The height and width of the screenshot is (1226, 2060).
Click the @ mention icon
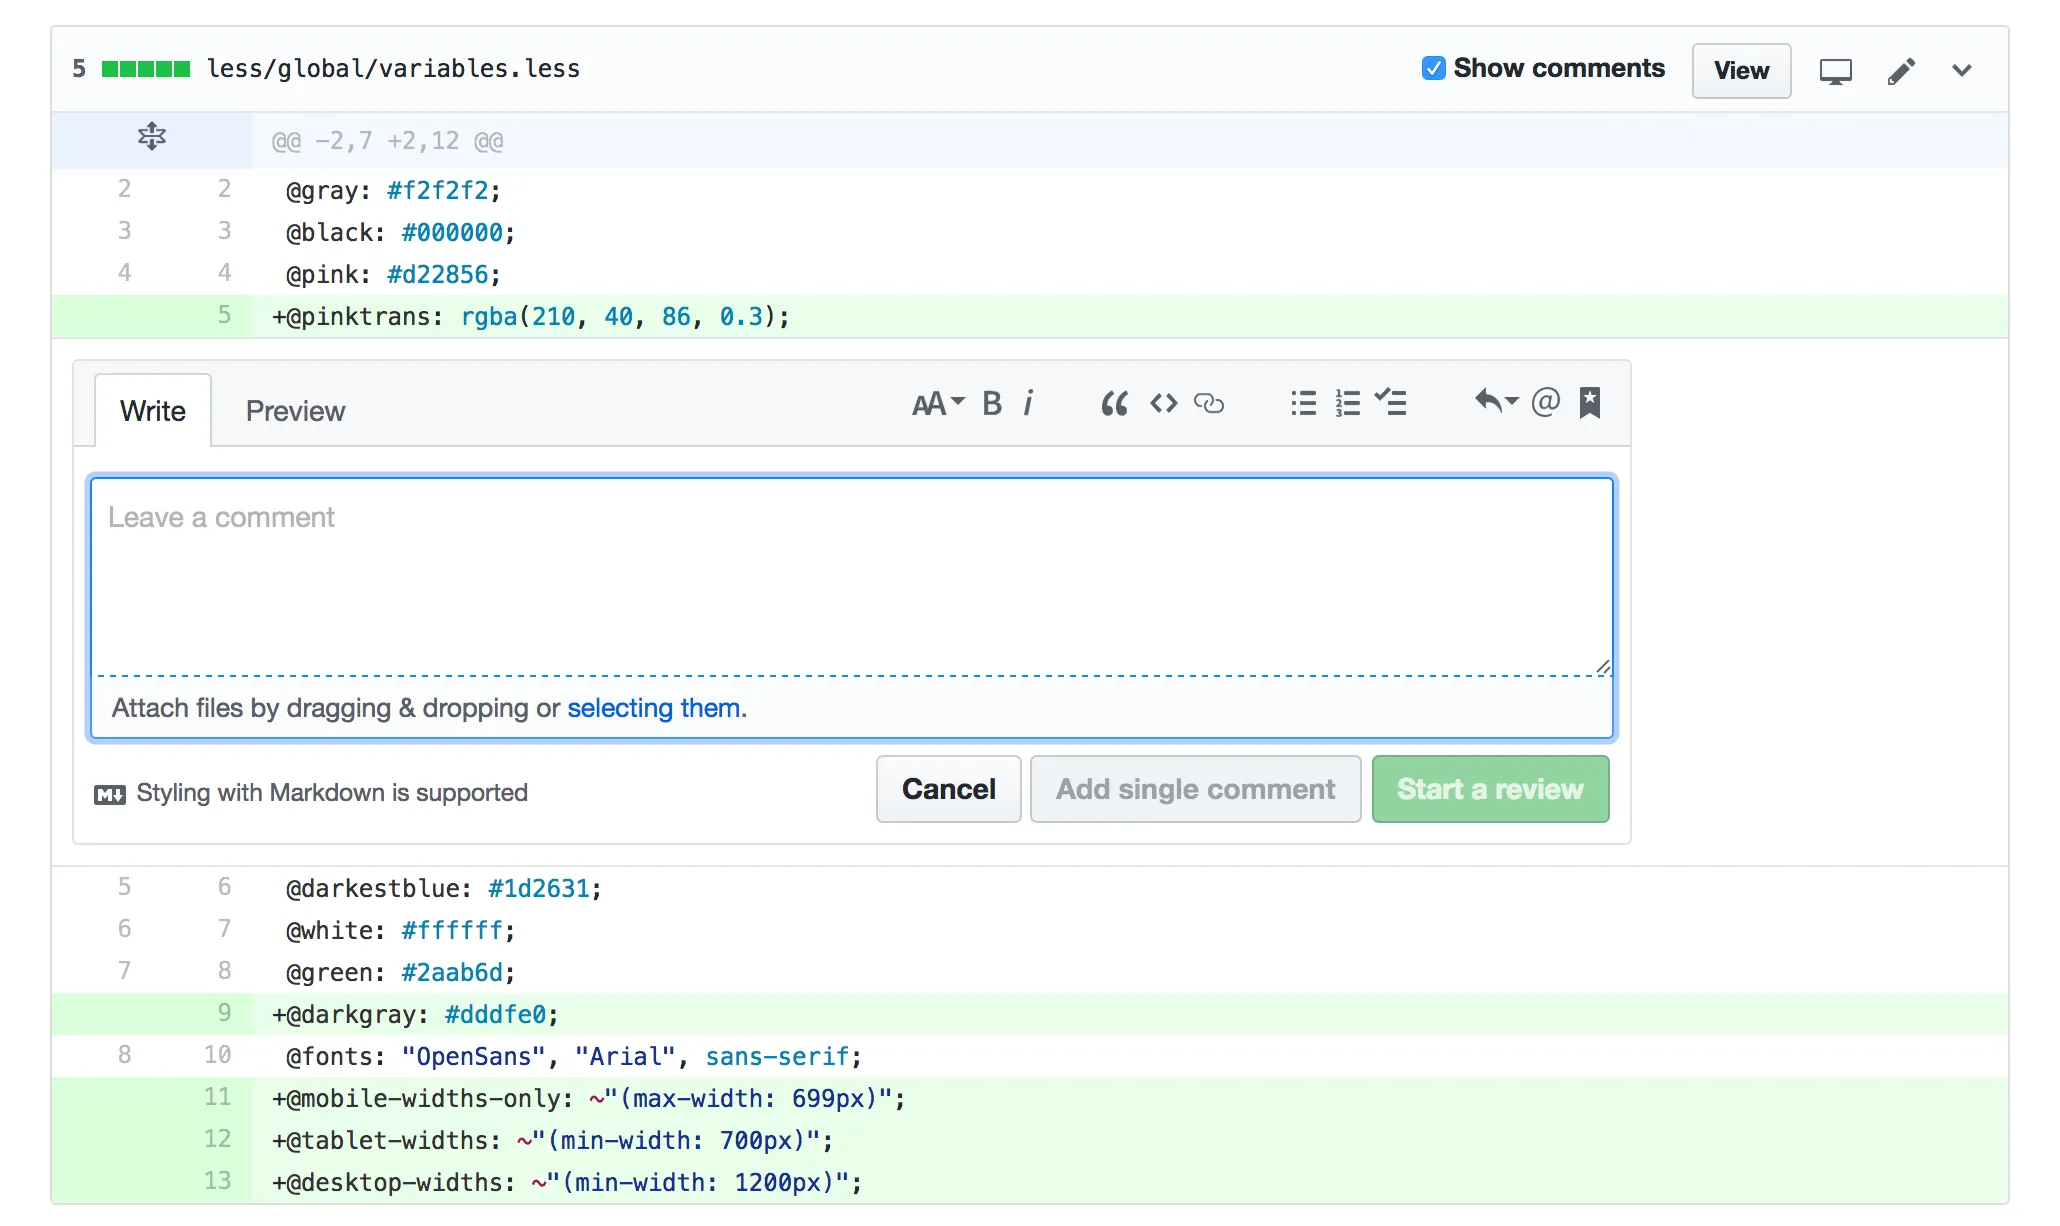(x=1545, y=402)
